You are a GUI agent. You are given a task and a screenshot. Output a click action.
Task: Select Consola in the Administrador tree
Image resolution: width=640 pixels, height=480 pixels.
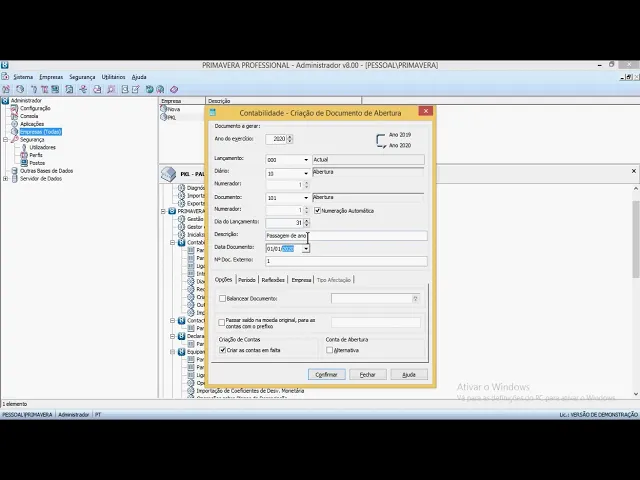pos(29,116)
